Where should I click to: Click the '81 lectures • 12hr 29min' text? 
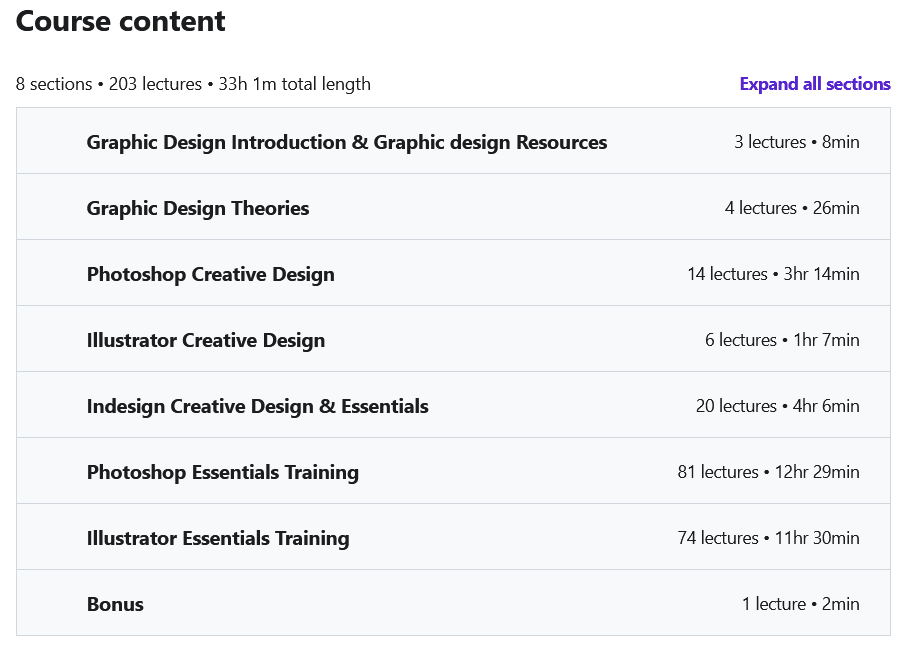(x=768, y=472)
